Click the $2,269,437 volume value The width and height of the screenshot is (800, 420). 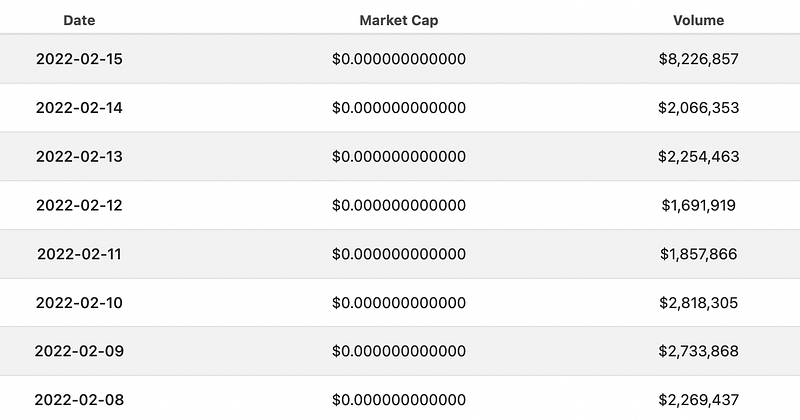[698, 400]
